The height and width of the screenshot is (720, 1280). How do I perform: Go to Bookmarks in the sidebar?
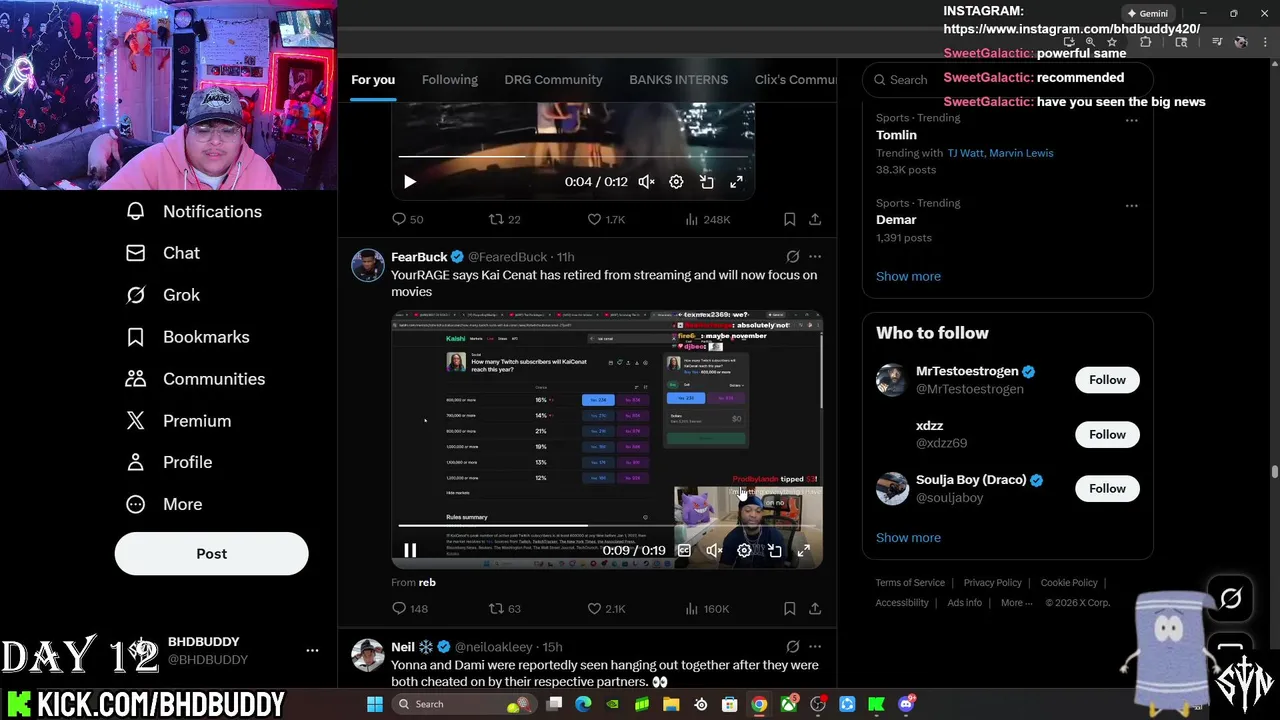point(187,337)
